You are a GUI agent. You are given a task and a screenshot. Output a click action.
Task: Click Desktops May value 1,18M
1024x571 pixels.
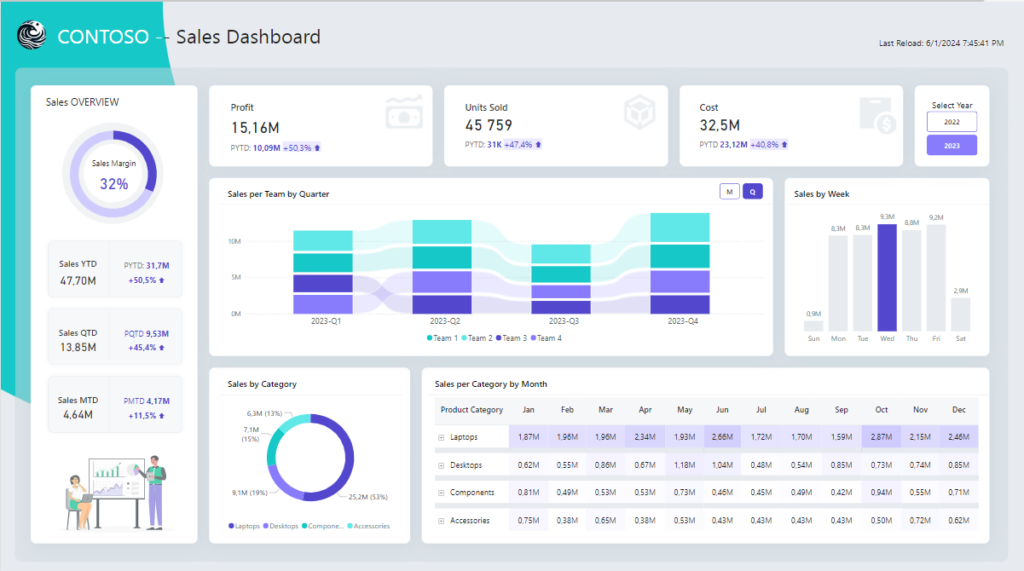pos(684,465)
